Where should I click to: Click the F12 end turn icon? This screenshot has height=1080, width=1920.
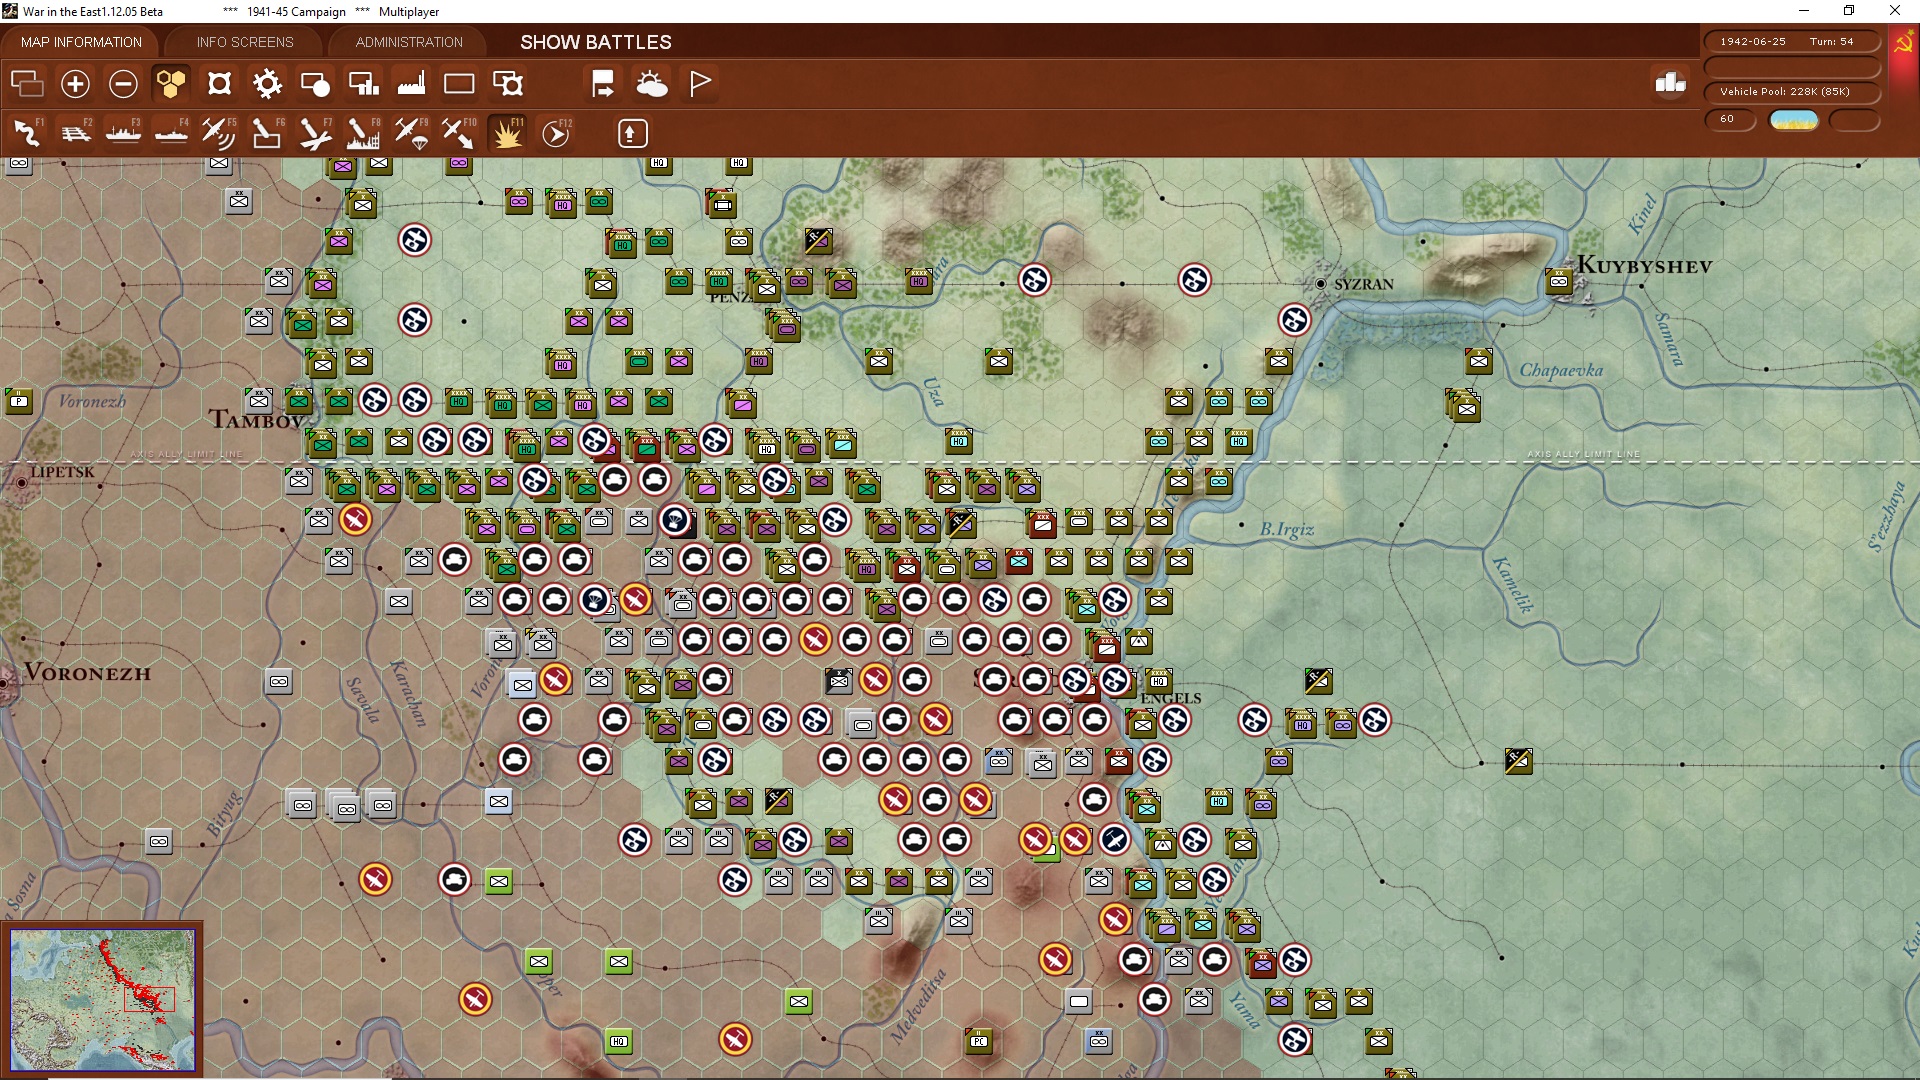(556, 133)
